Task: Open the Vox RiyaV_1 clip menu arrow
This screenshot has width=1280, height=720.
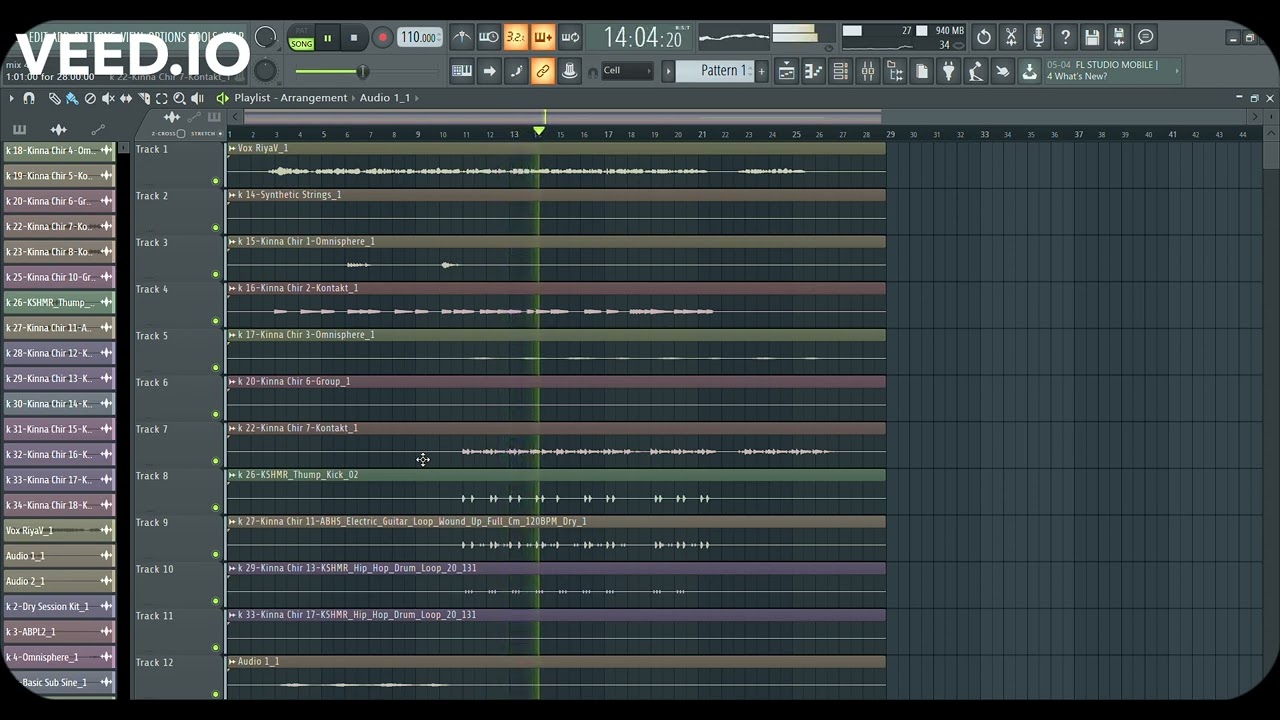Action: [x=232, y=148]
